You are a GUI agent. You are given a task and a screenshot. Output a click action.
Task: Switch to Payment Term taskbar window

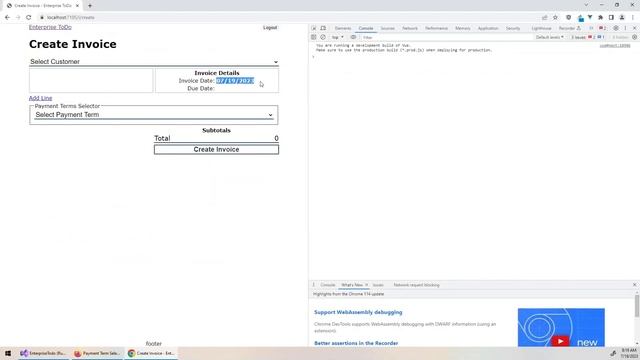point(97,353)
